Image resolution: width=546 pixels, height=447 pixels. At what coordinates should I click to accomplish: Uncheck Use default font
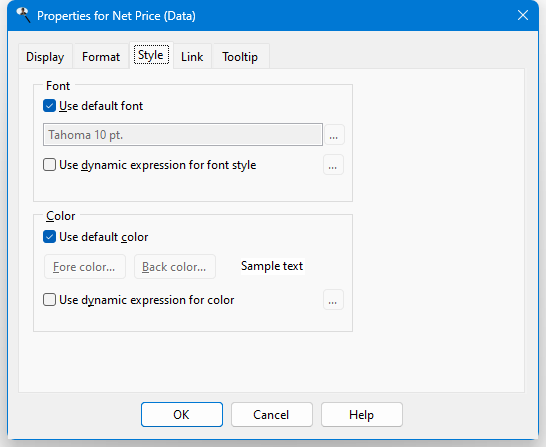point(49,106)
